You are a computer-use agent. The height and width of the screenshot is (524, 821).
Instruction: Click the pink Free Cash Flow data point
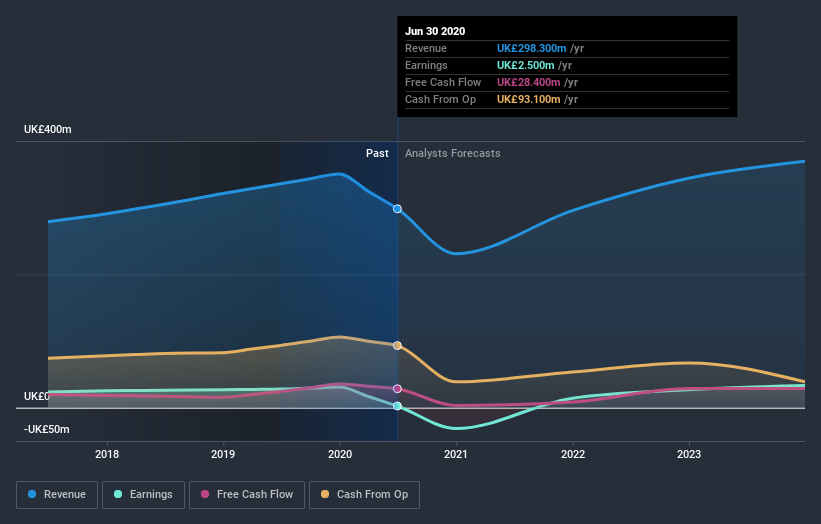point(397,388)
